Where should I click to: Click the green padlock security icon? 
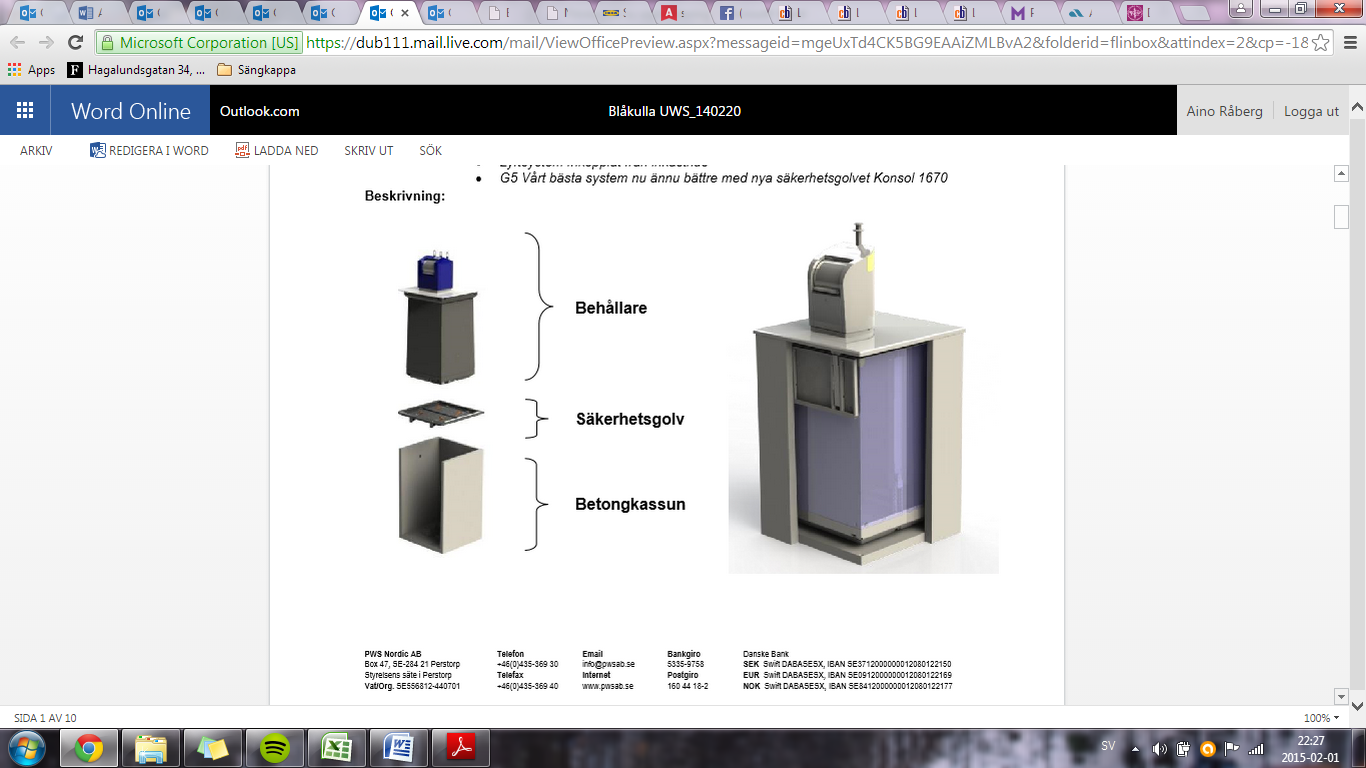[107, 43]
